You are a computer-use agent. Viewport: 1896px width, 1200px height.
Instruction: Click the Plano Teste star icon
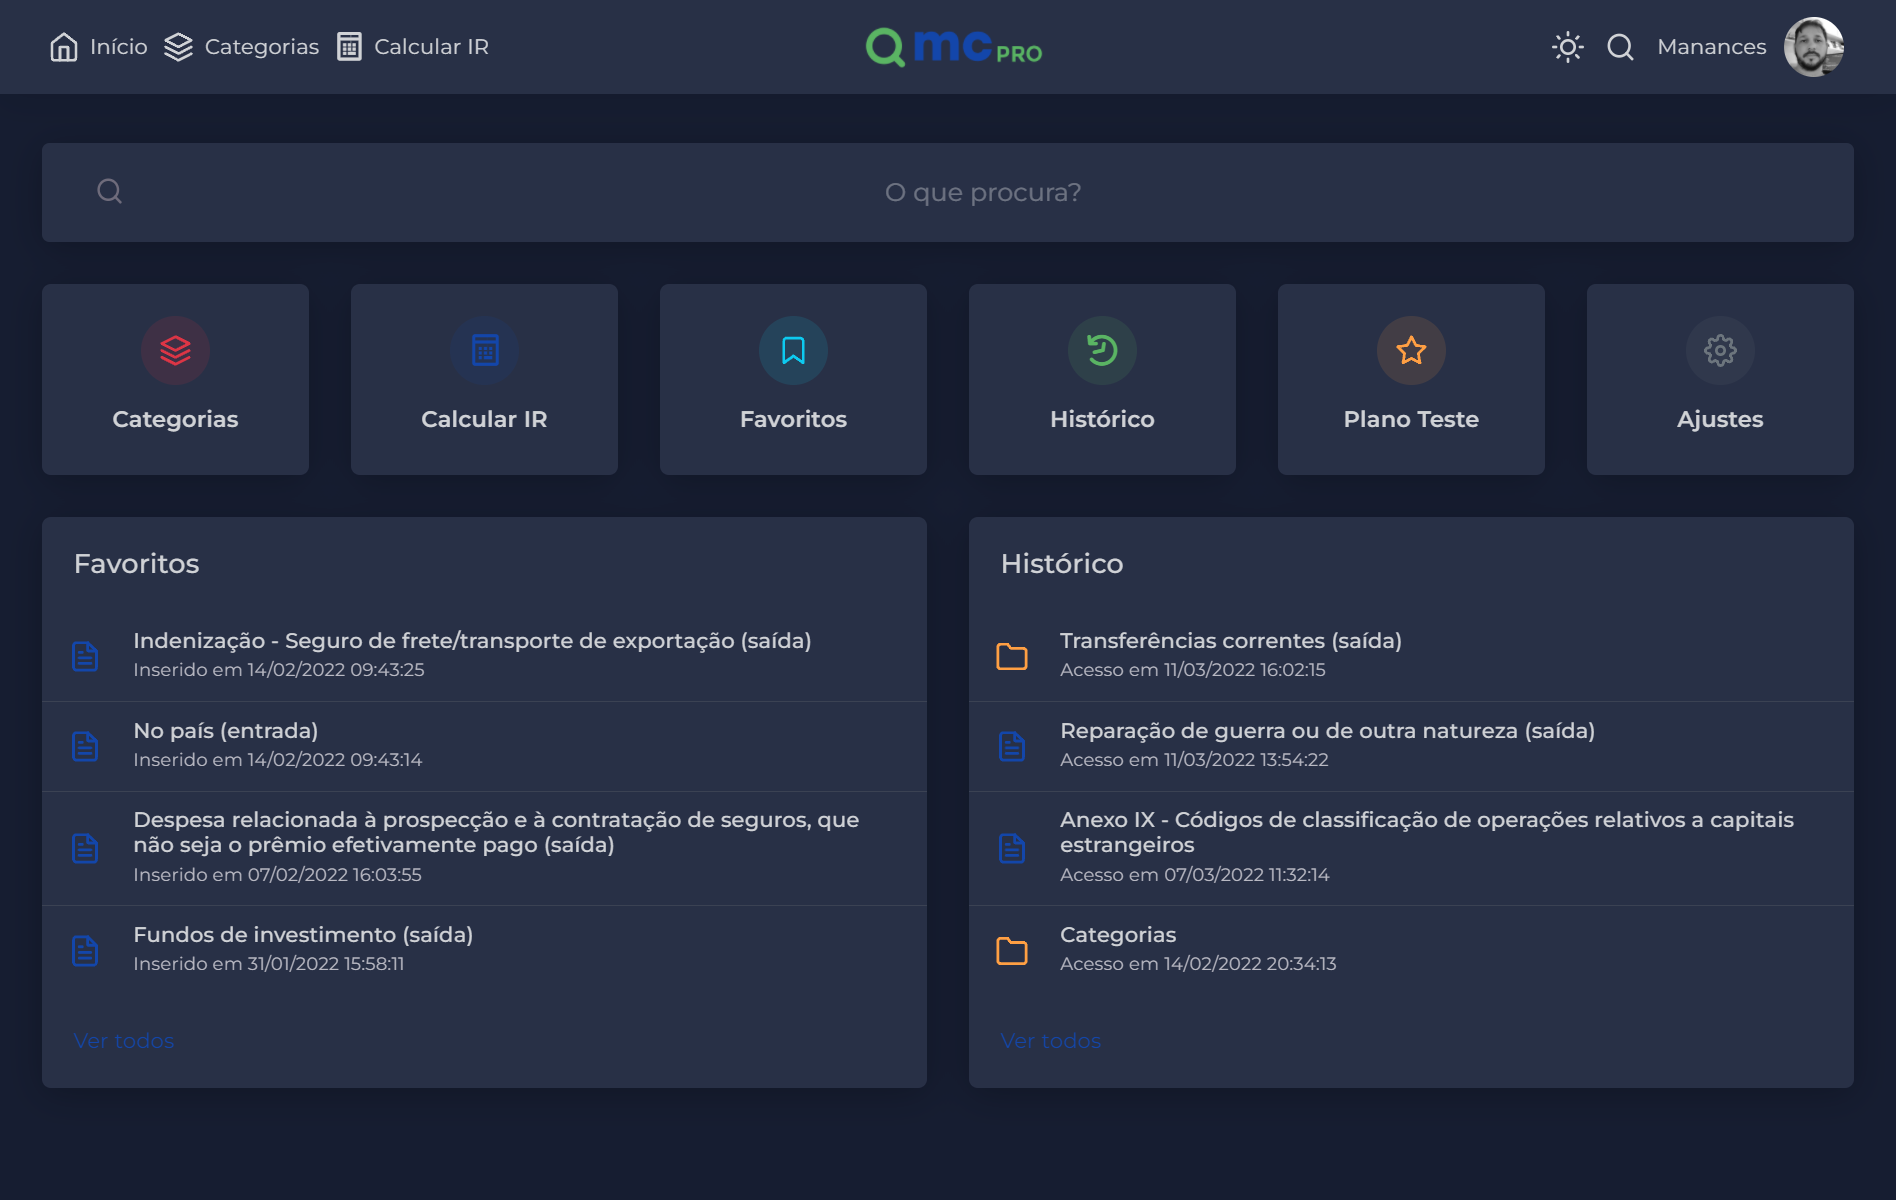[1411, 350]
